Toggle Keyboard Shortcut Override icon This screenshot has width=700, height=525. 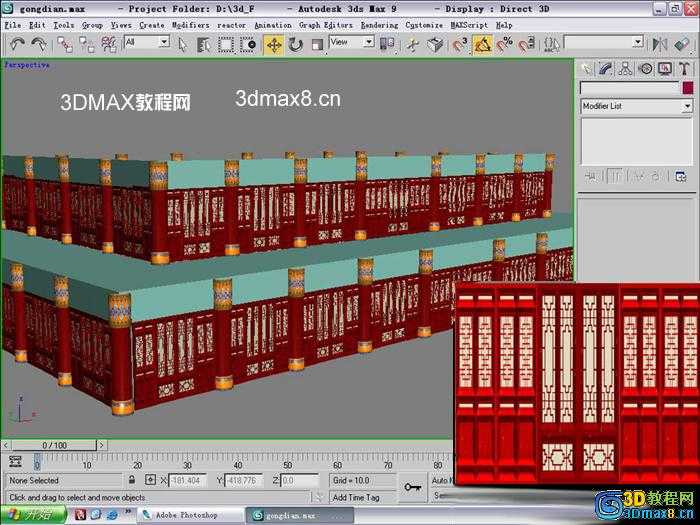pos(435,45)
